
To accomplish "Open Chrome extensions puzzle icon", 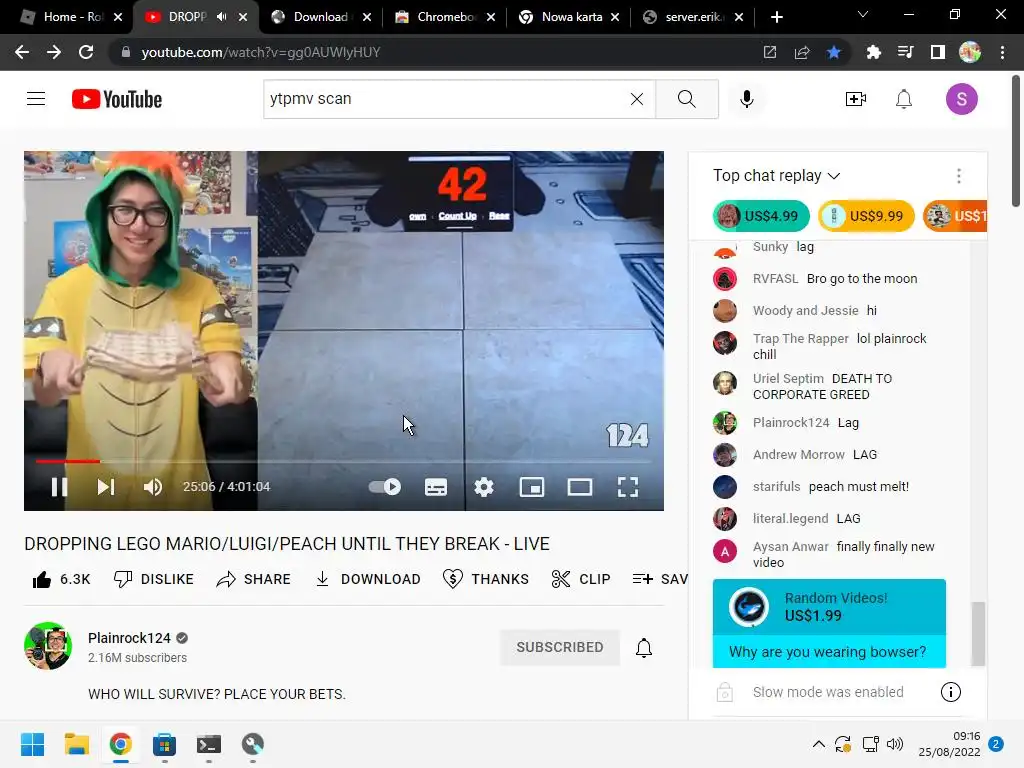I will (873, 52).
